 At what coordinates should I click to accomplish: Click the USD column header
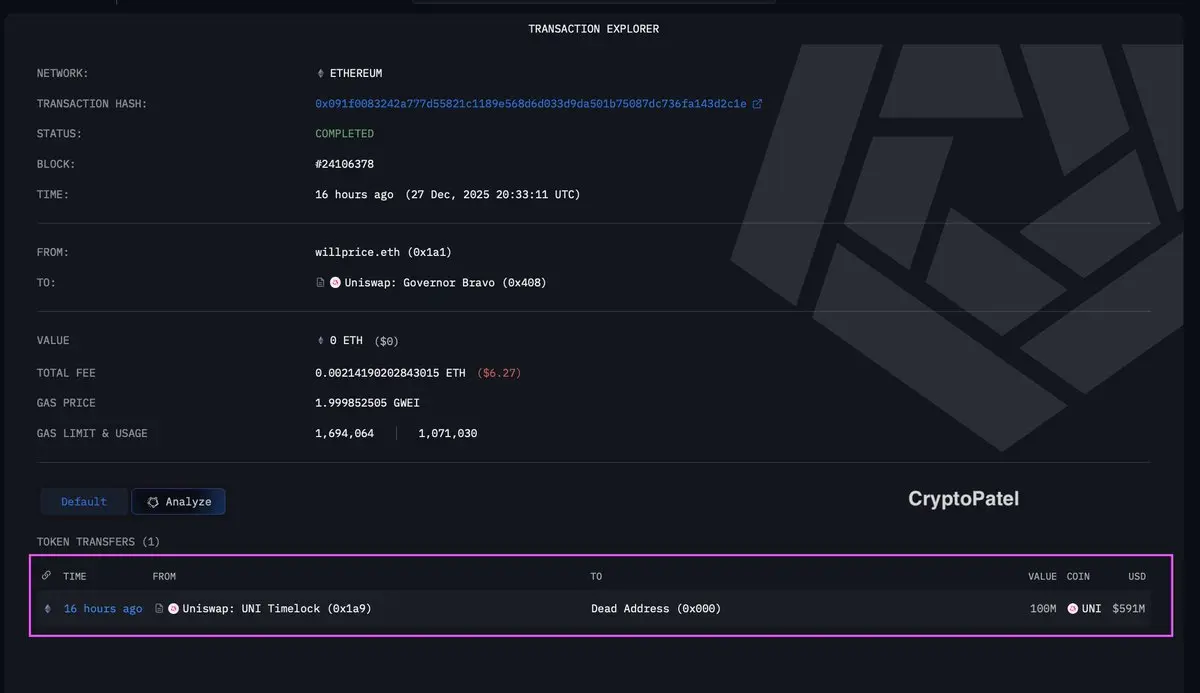pyautogui.click(x=1137, y=577)
